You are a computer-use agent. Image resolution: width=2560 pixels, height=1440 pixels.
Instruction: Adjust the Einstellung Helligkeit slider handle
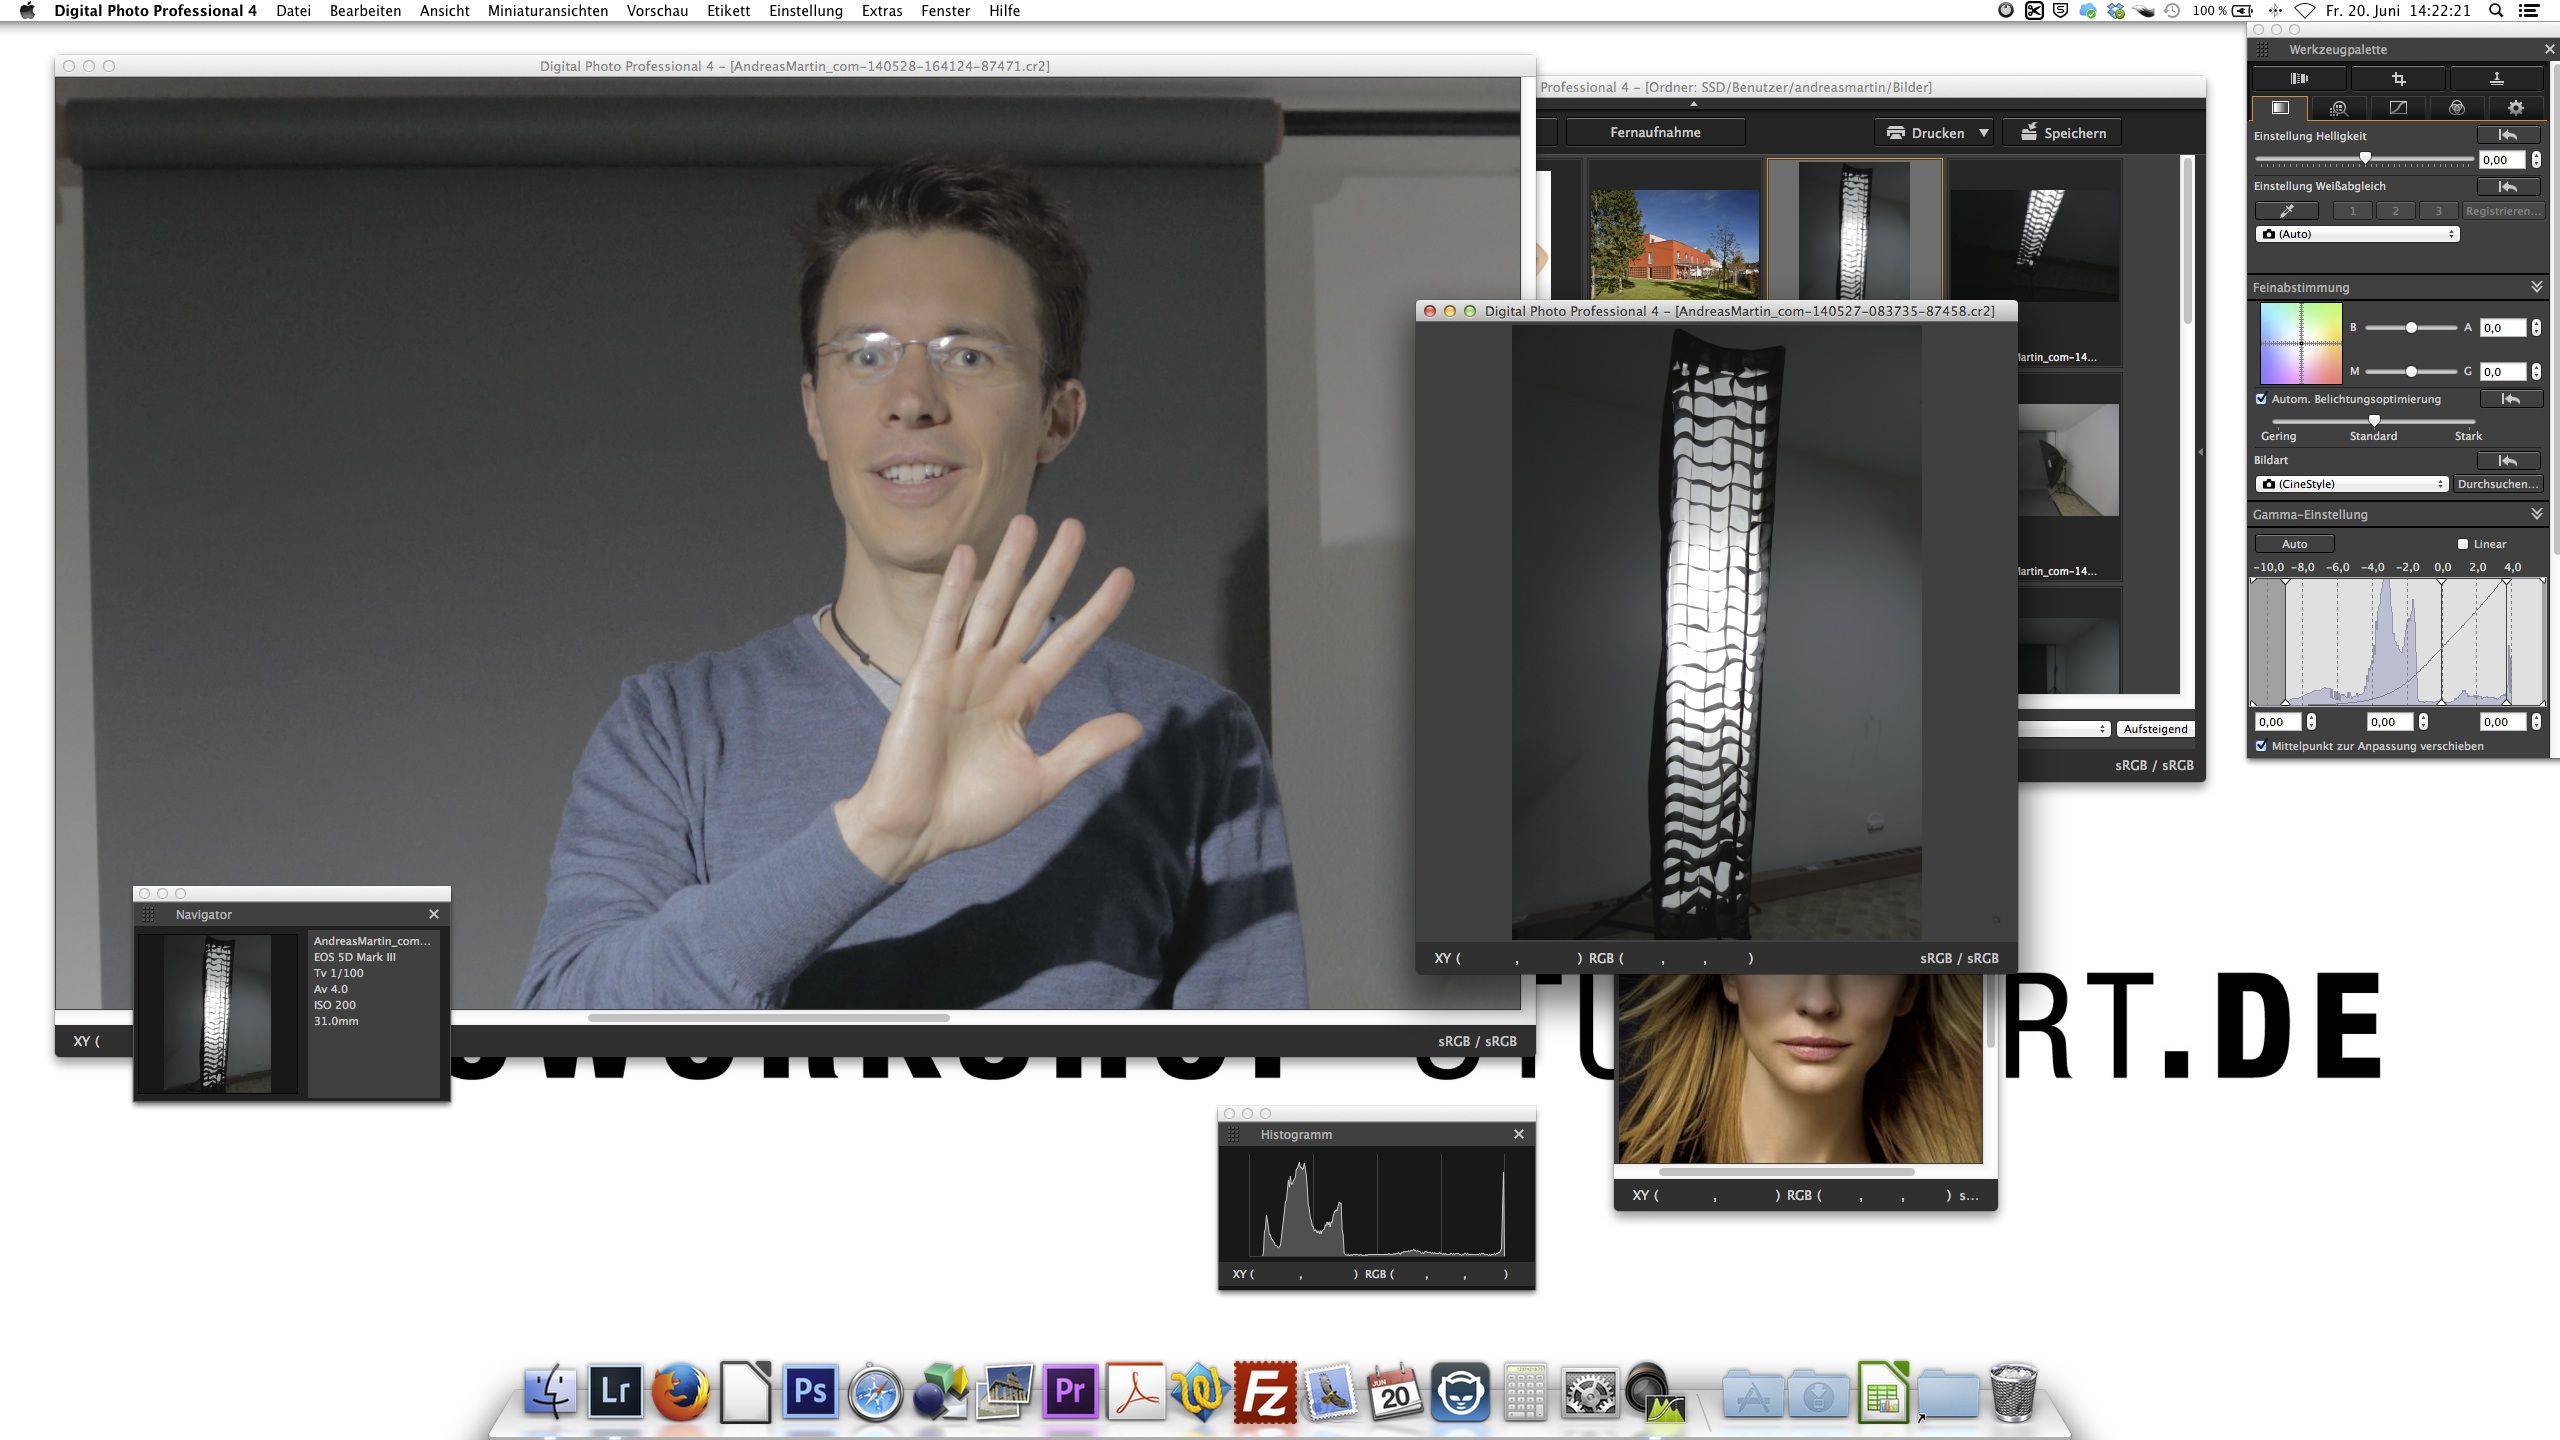[2365, 158]
